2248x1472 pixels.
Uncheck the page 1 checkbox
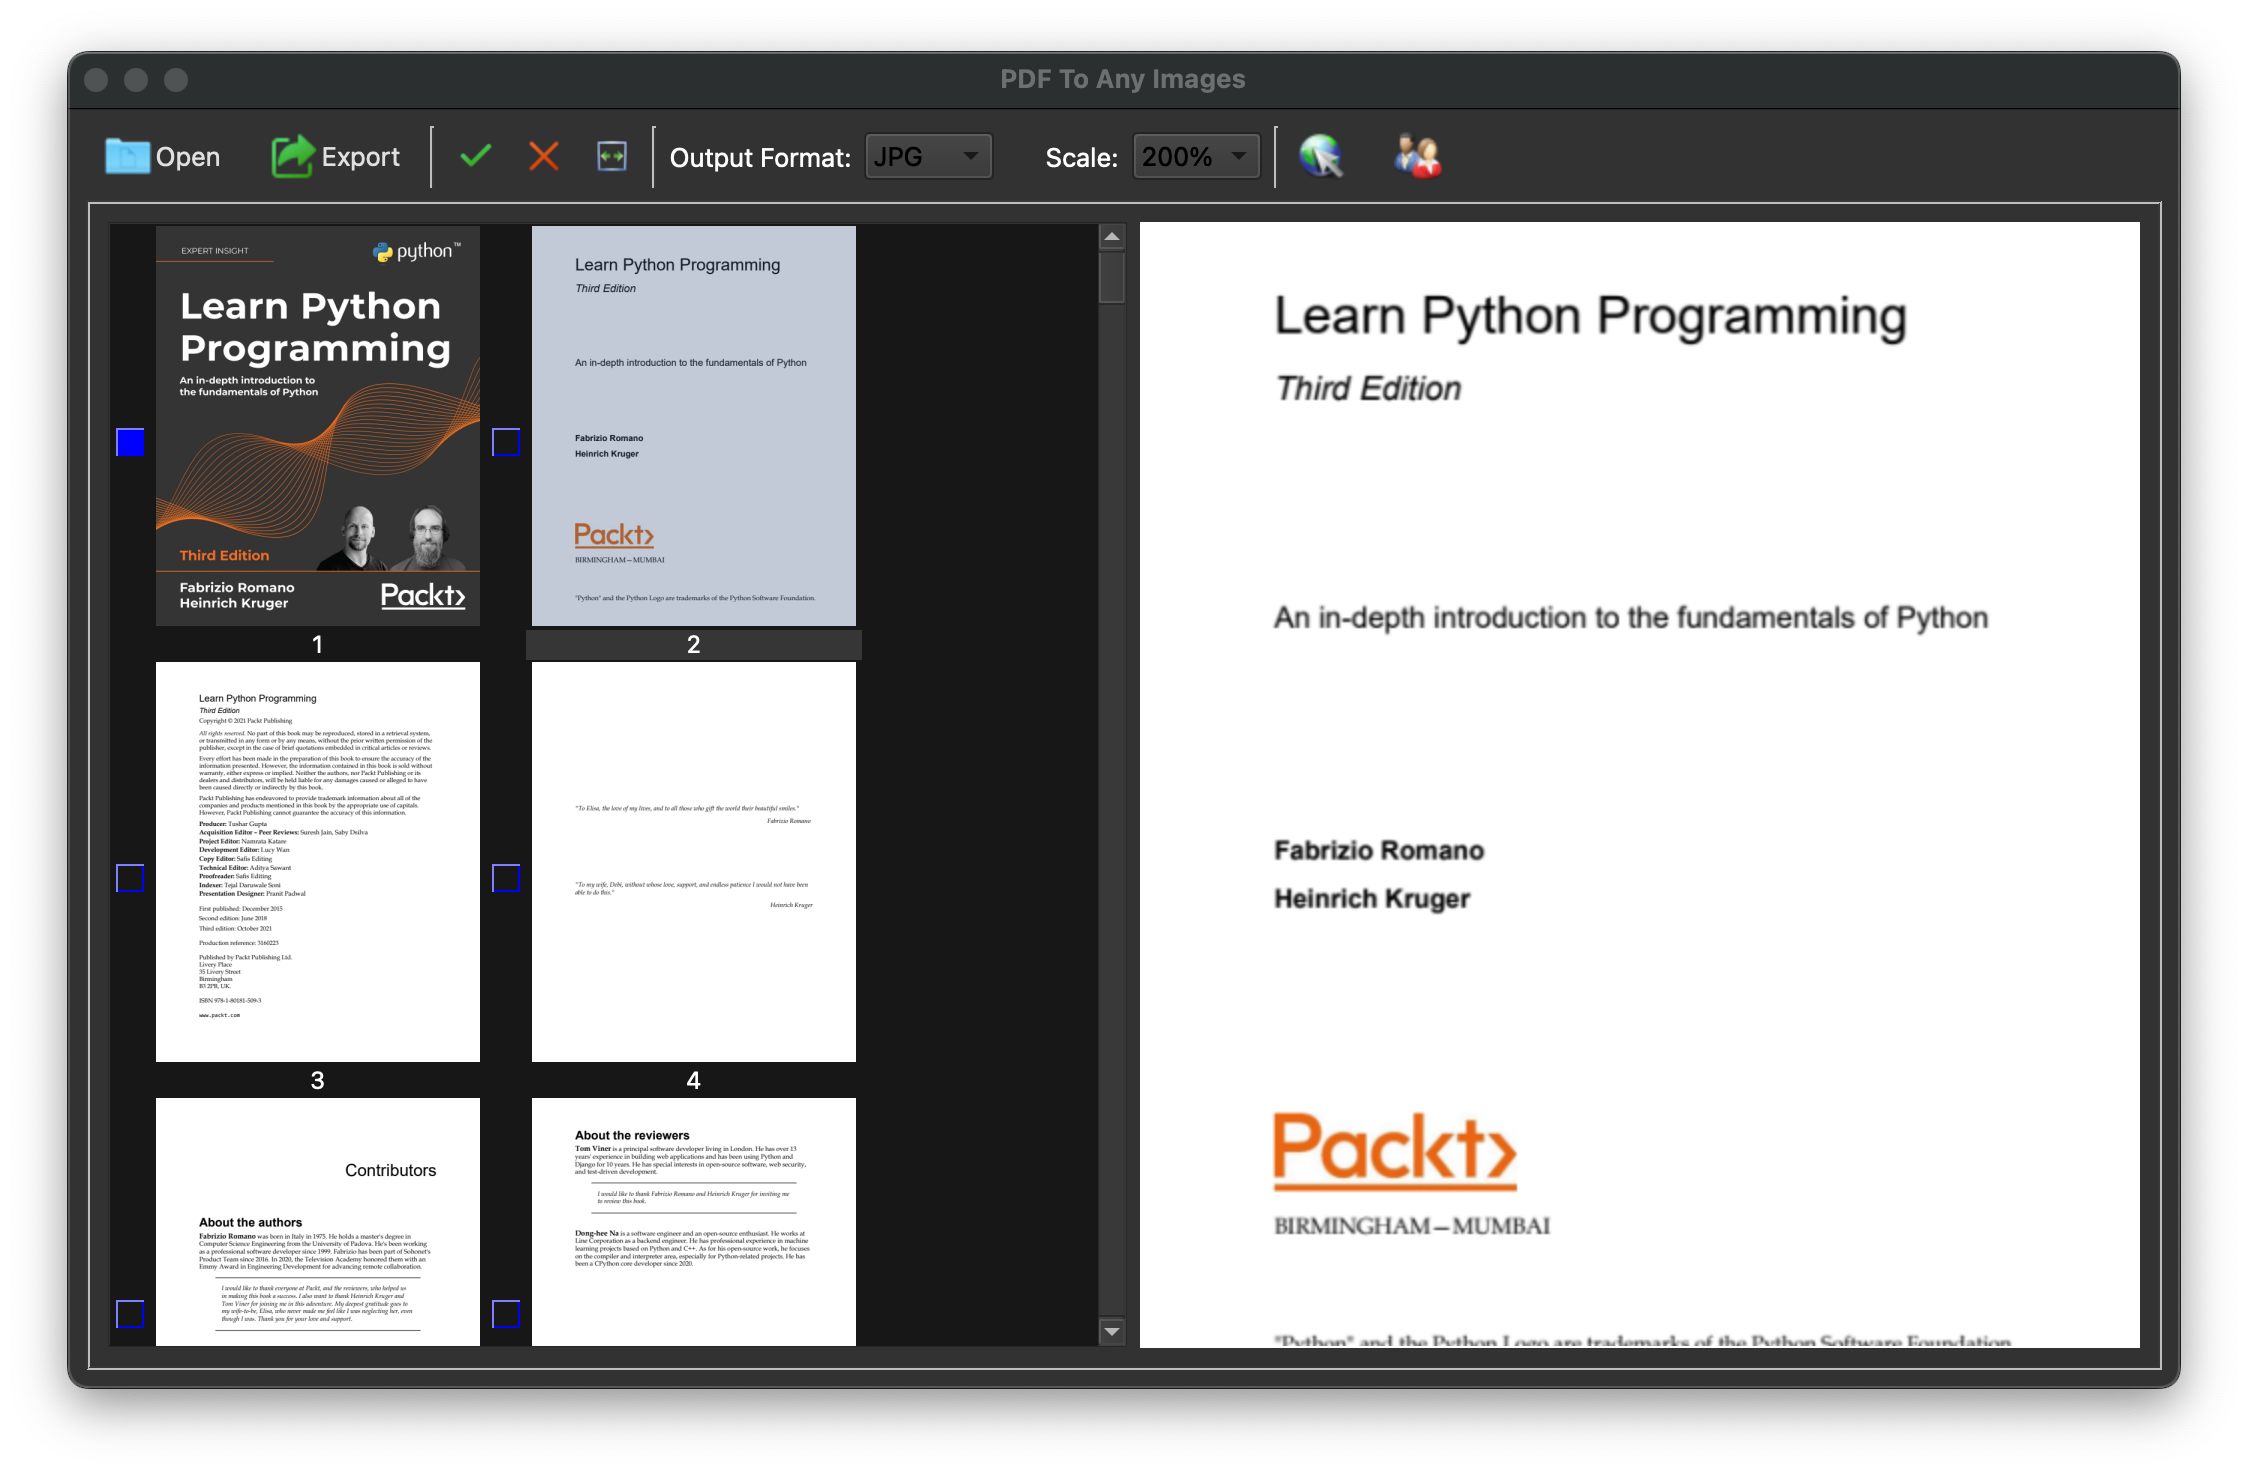130,442
